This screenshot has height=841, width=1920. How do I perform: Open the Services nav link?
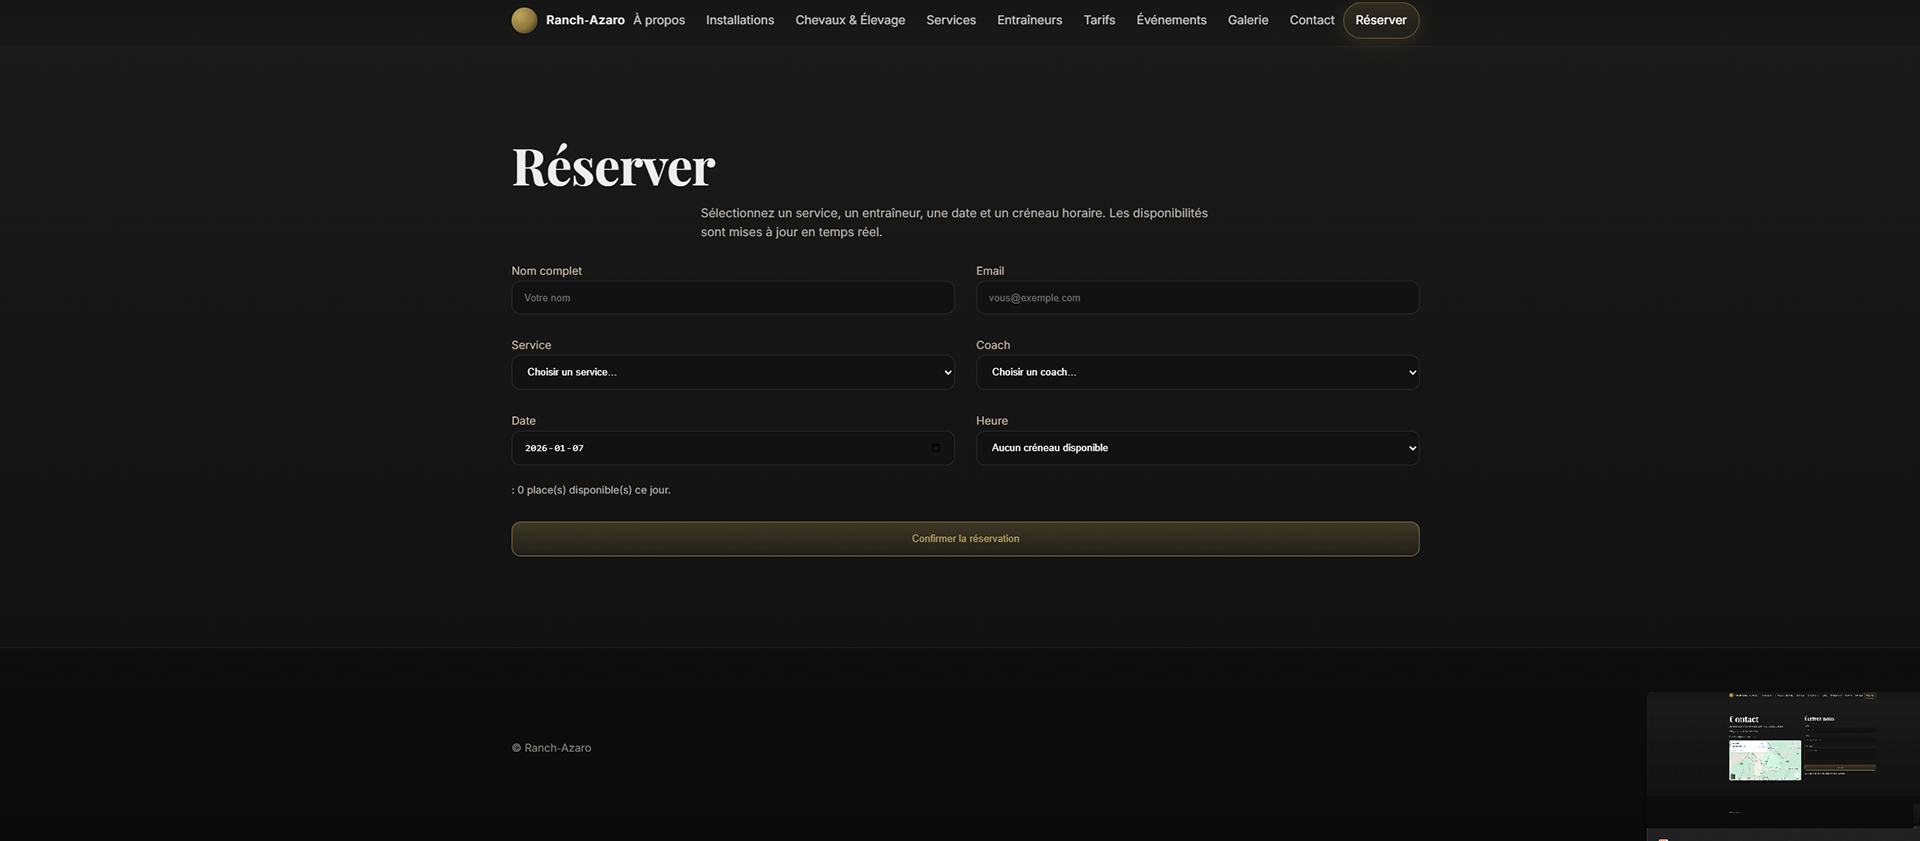point(951,20)
